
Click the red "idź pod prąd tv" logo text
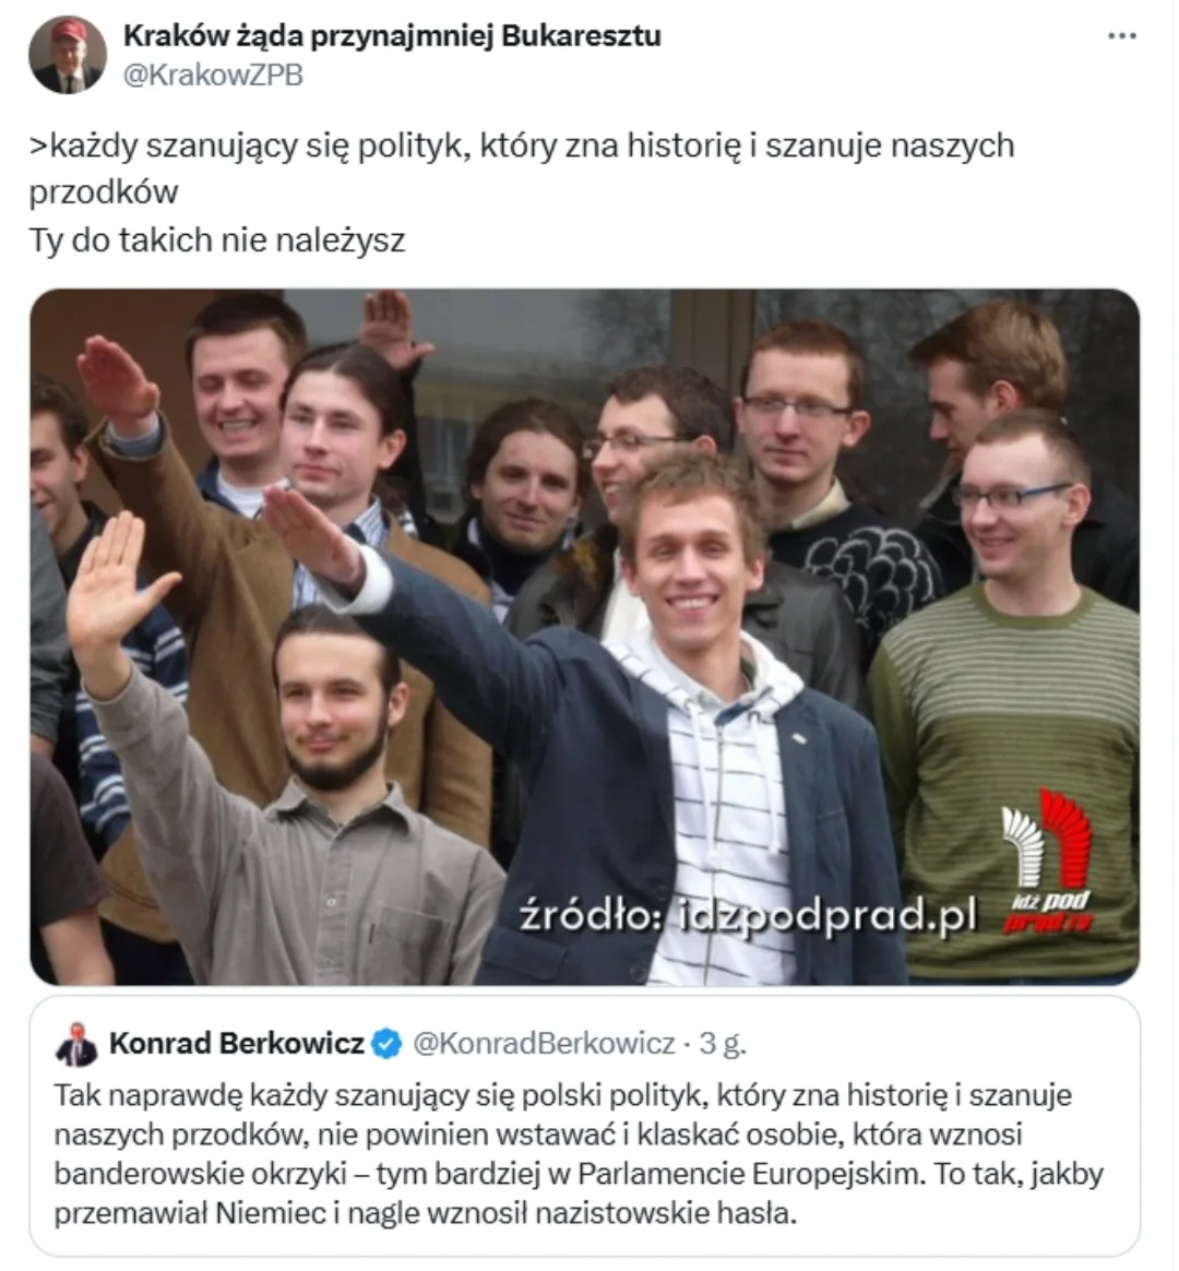pyautogui.click(x=1047, y=911)
